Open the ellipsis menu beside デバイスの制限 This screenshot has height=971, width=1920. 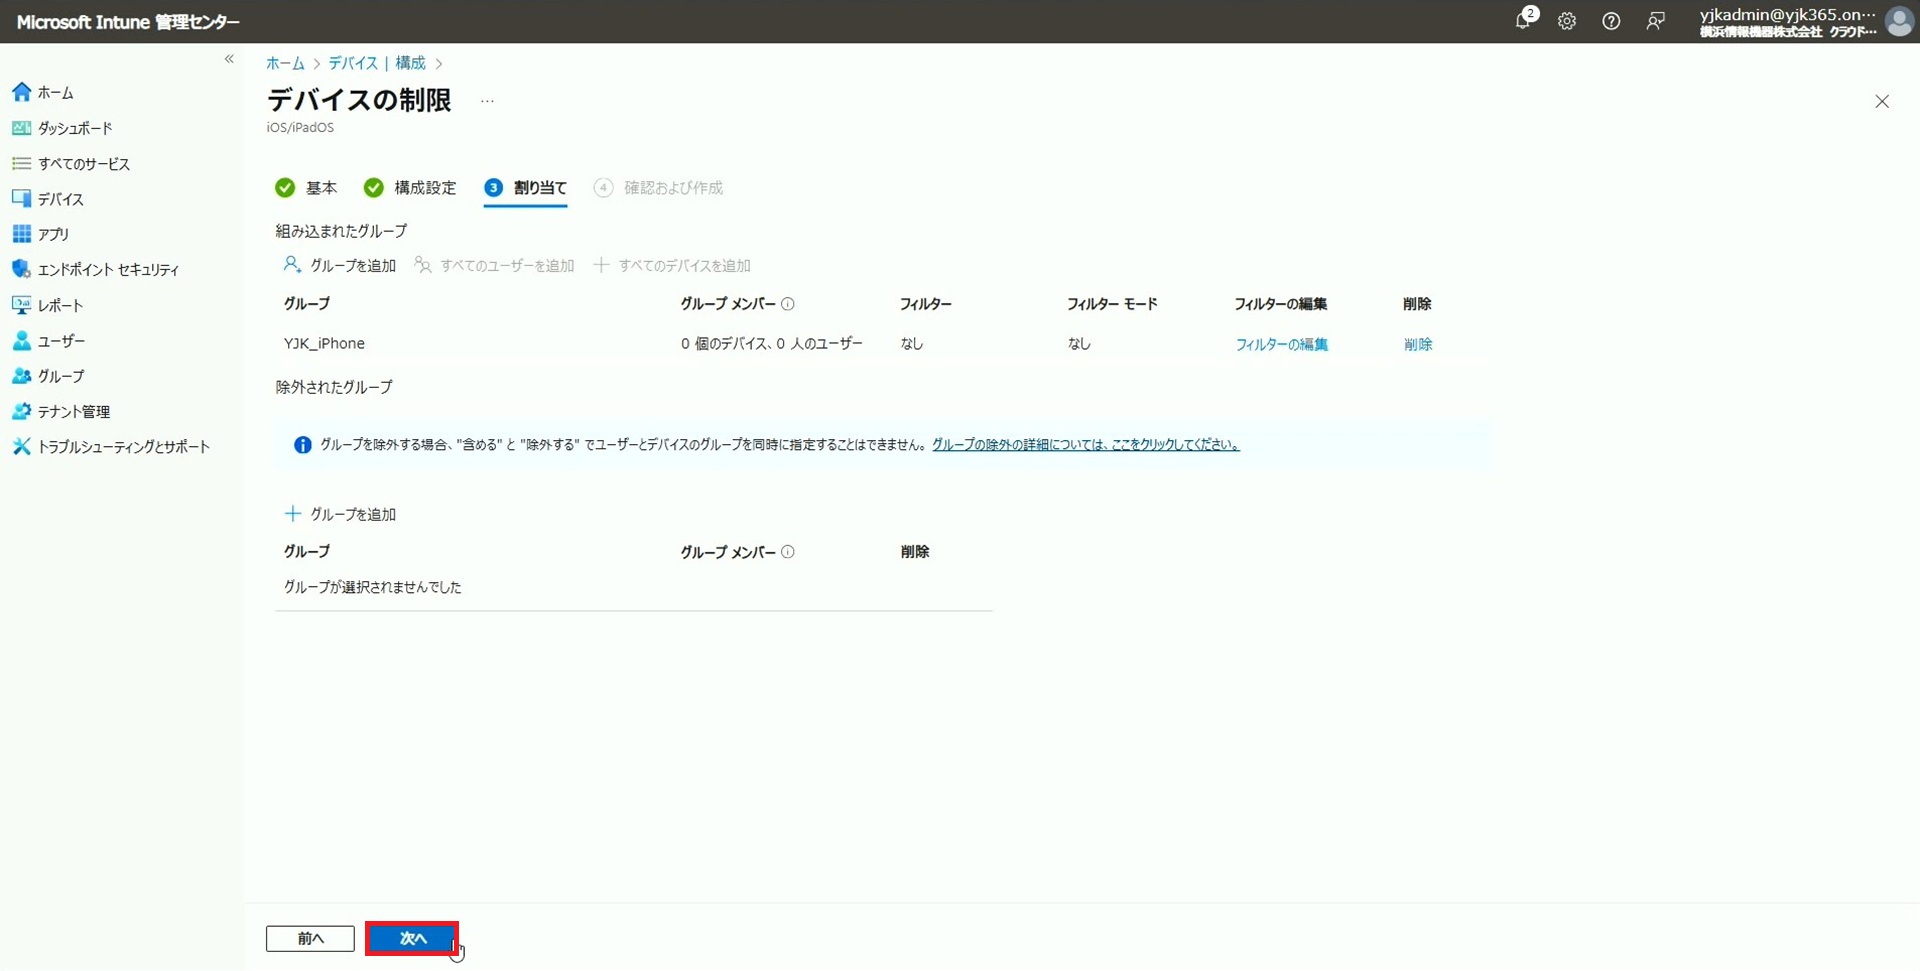pyautogui.click(x=487, y=101)
